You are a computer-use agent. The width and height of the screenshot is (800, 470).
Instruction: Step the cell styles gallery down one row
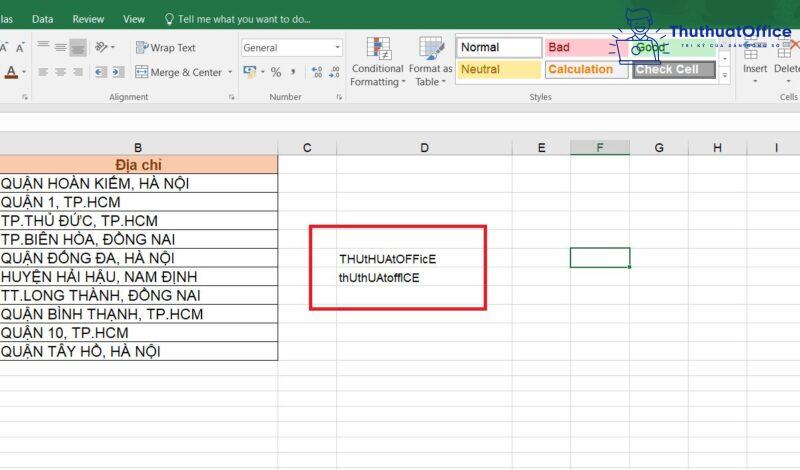724,59
